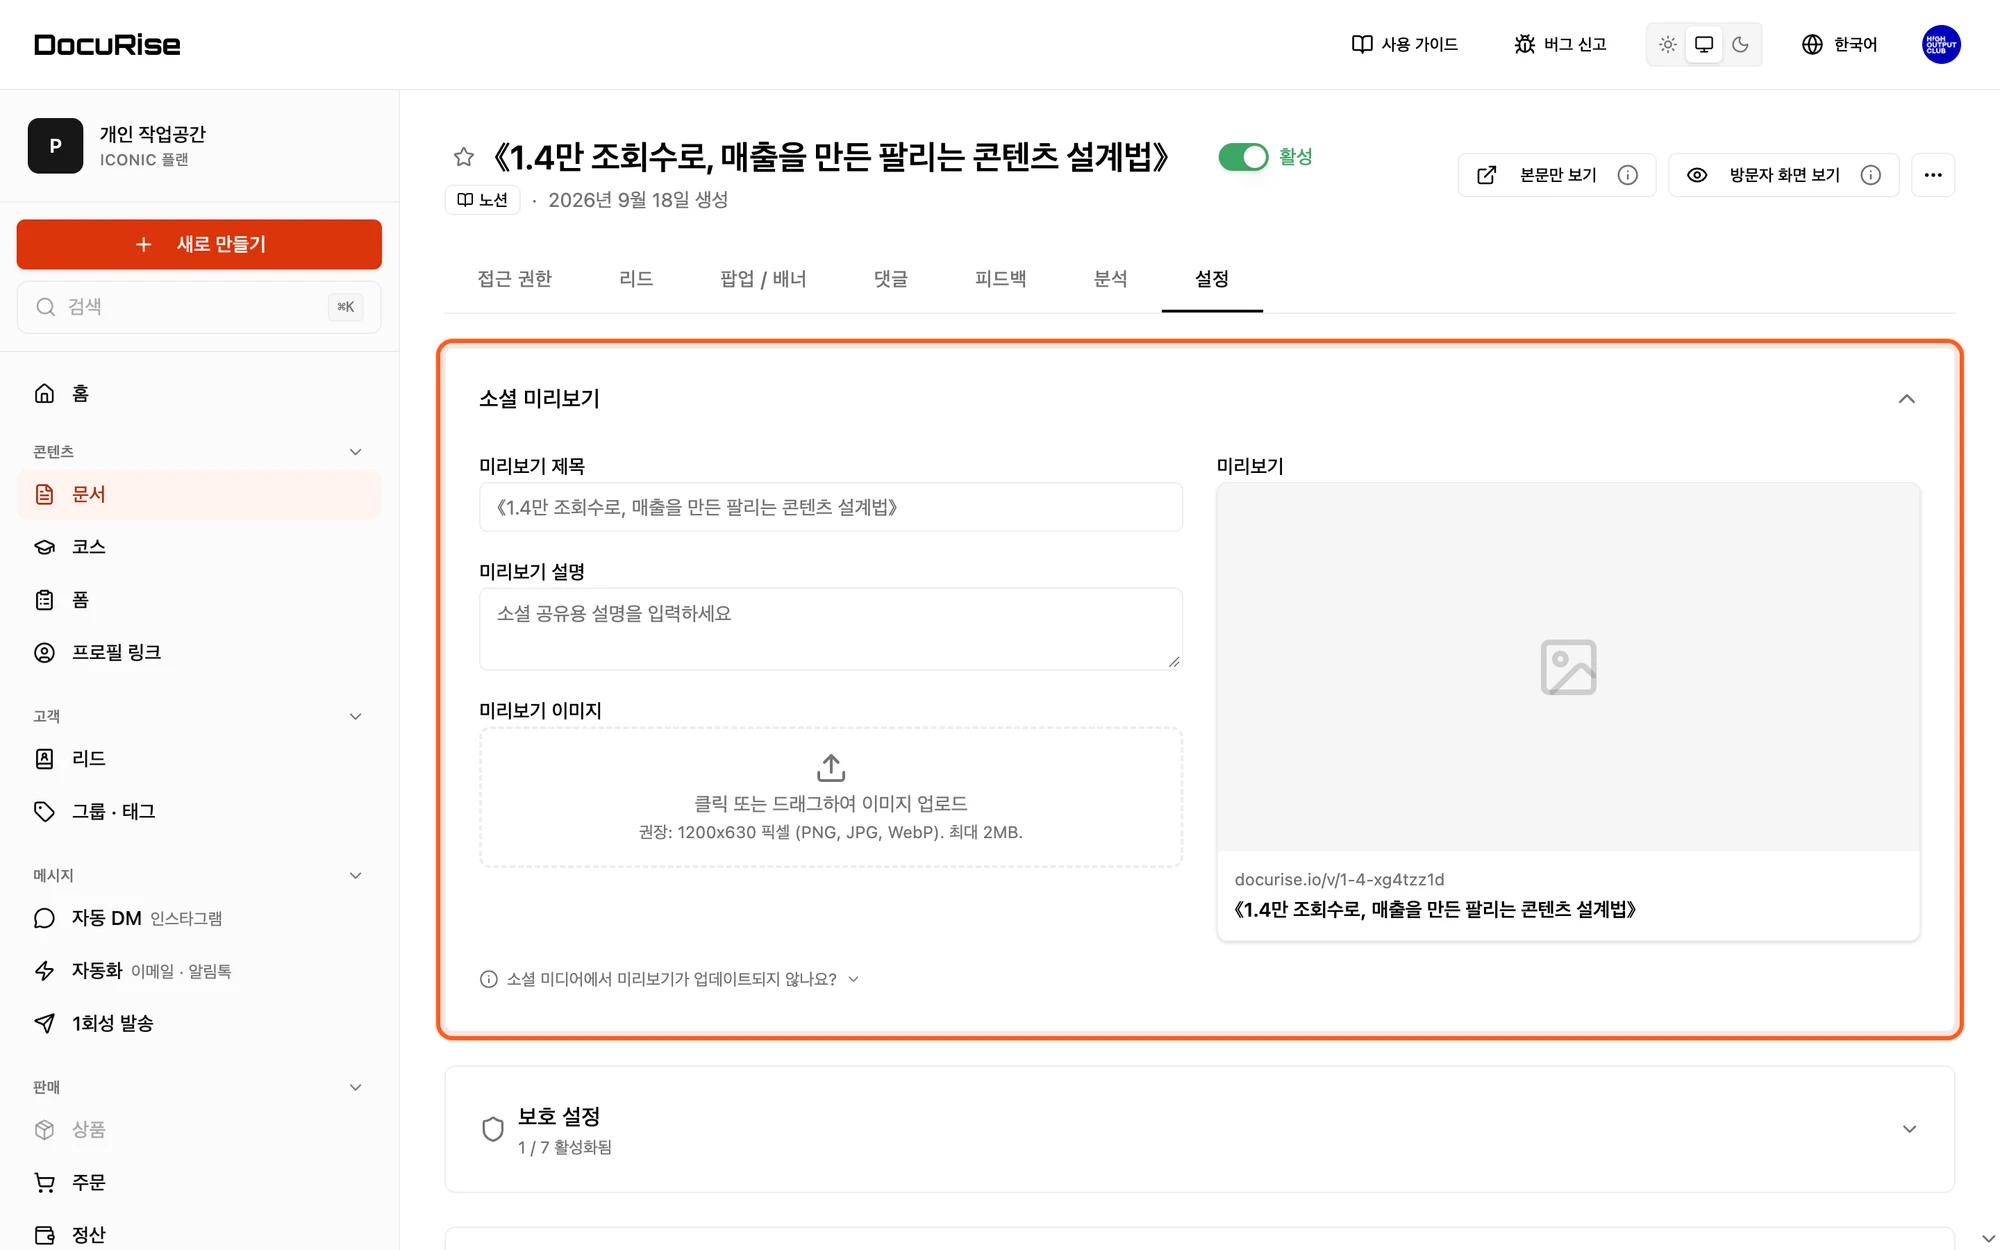Switch to light theme sun icon
The width and height of the screenshot is (2000, 1250).
[x=1667, y=44]
